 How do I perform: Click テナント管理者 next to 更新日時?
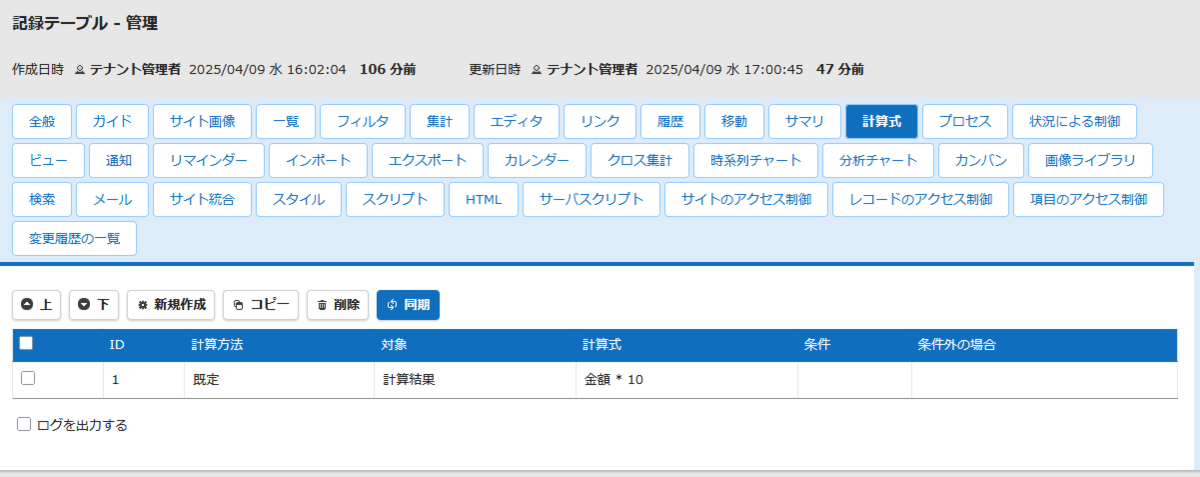[x=592, y=69]
